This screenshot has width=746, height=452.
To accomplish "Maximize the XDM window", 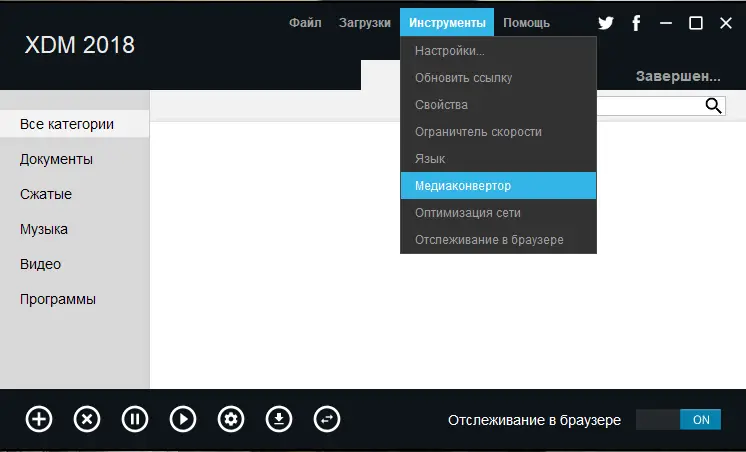I will coord(696,23).
